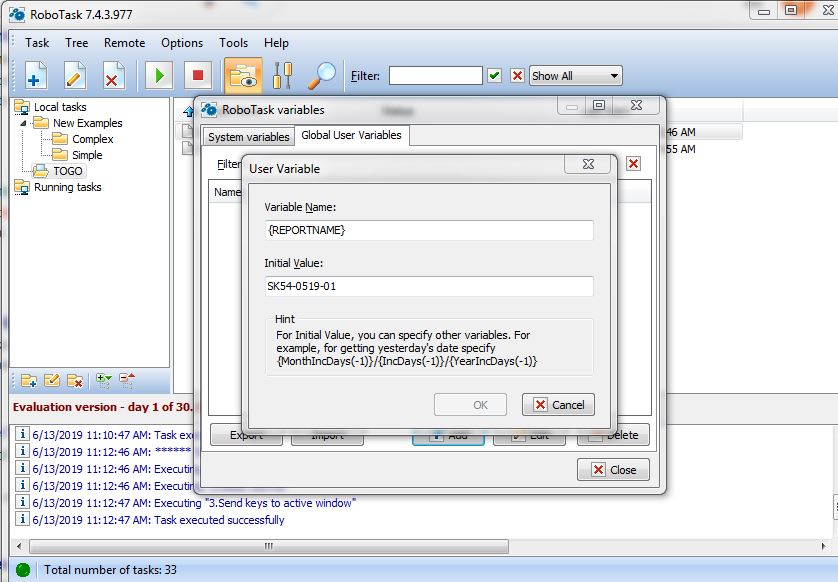The image size is (838, 582).
Task: Switch to the Global User Variables tab
Action: (x=351, y=135)
